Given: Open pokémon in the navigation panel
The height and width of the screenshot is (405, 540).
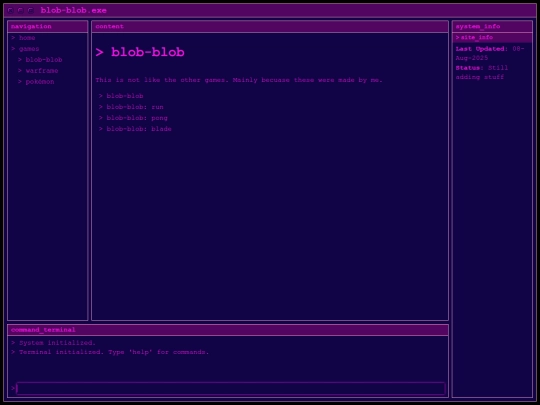Looking at the screenshot, I should [x=40, y=82].
